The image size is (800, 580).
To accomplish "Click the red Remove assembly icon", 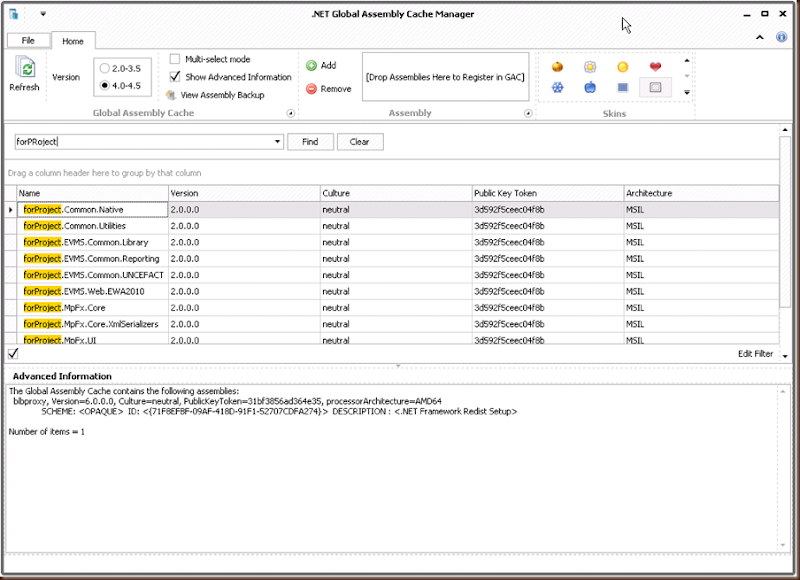I will 311,89.
